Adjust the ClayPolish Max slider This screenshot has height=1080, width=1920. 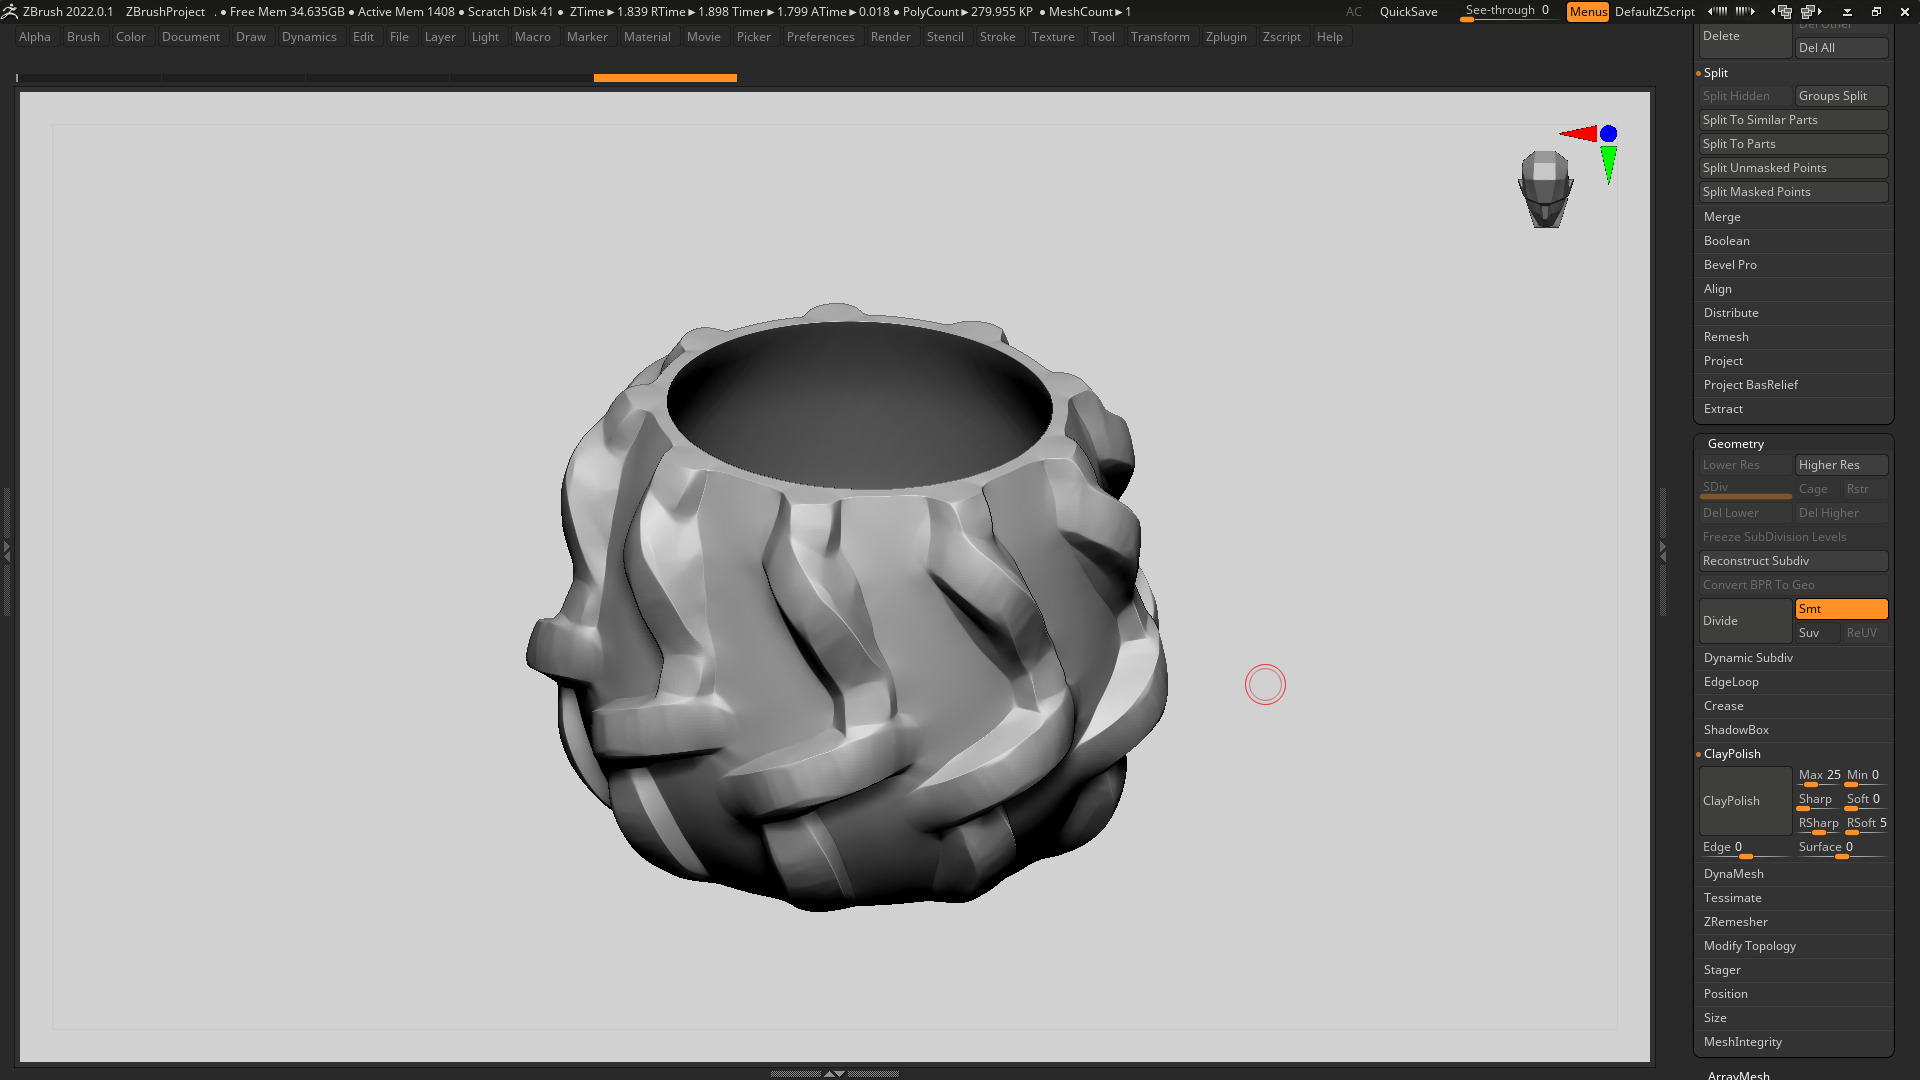1819,776
